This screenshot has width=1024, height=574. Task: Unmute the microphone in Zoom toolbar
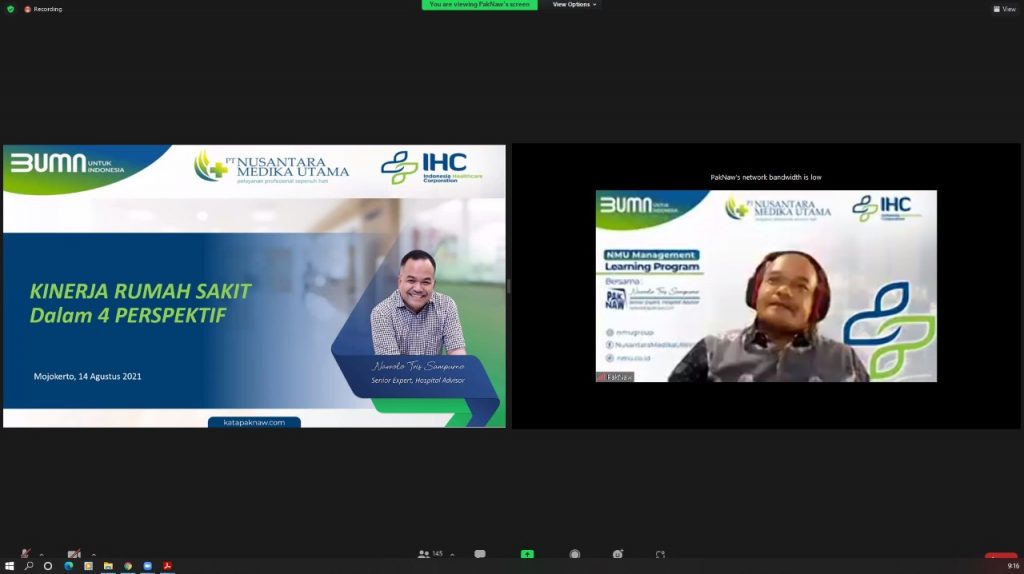[x=26, y=553]
